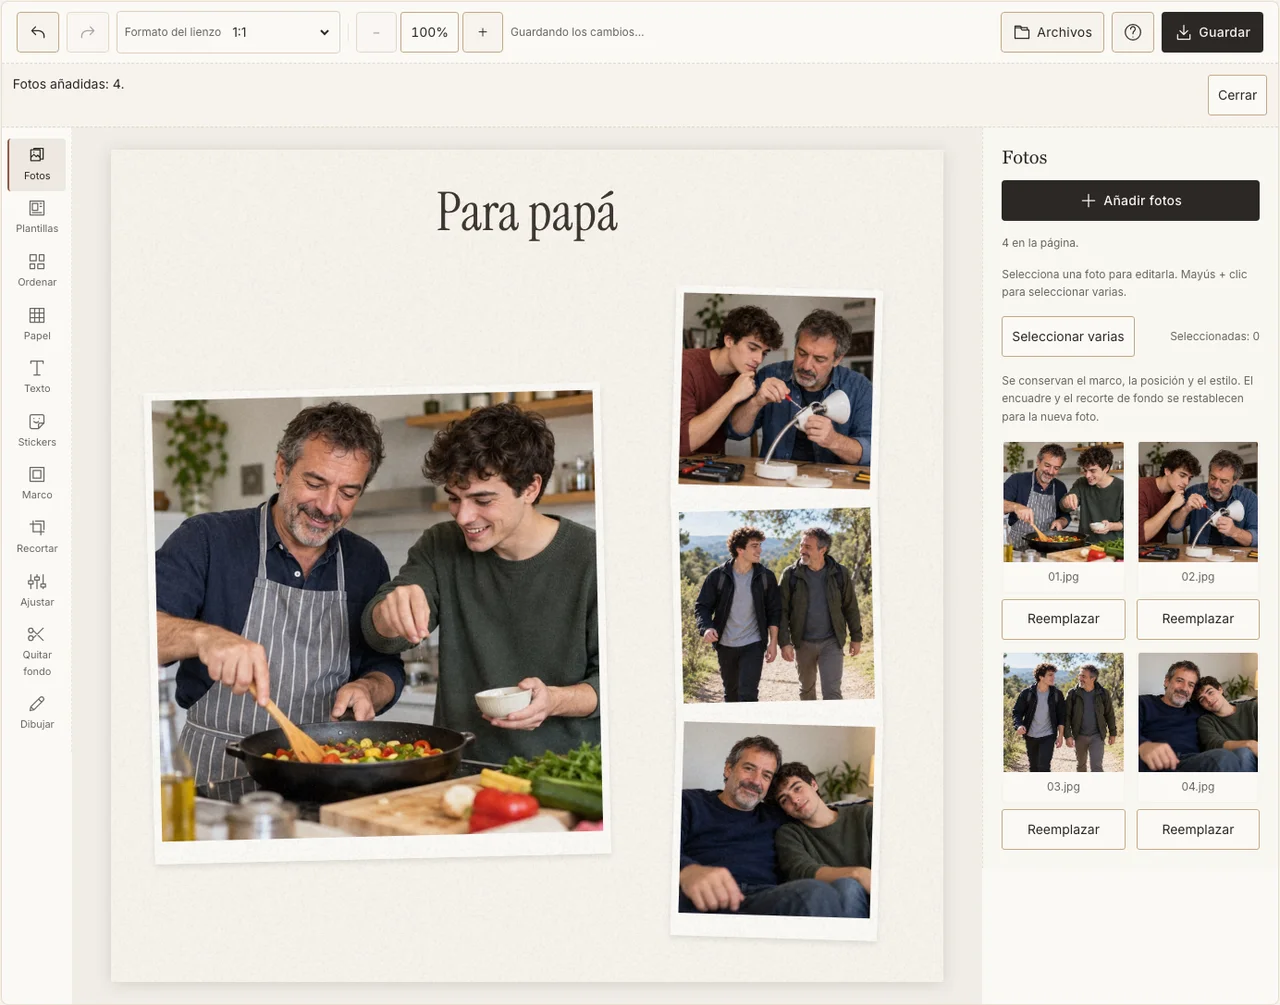
Task: Click the '4 en la página.' text
Action: point(1040,243)
